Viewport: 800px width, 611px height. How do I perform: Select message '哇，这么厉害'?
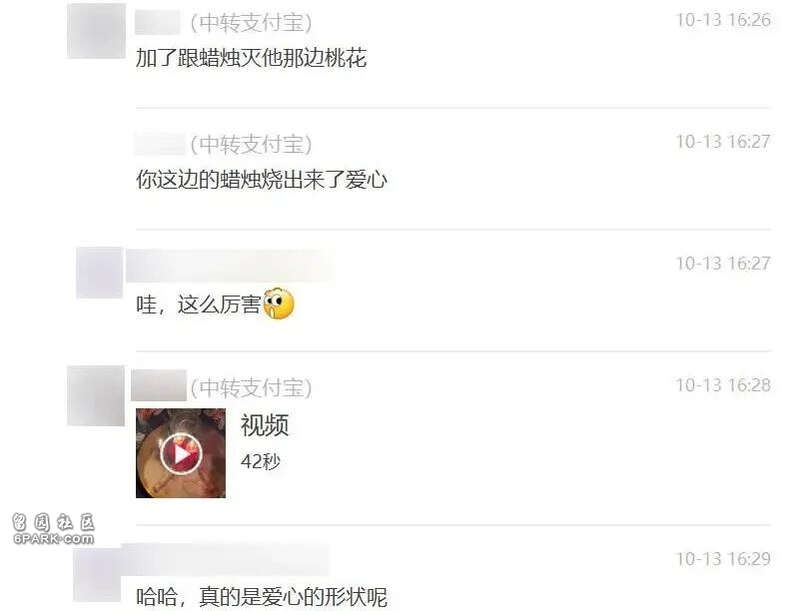click(x=198, y=305)
